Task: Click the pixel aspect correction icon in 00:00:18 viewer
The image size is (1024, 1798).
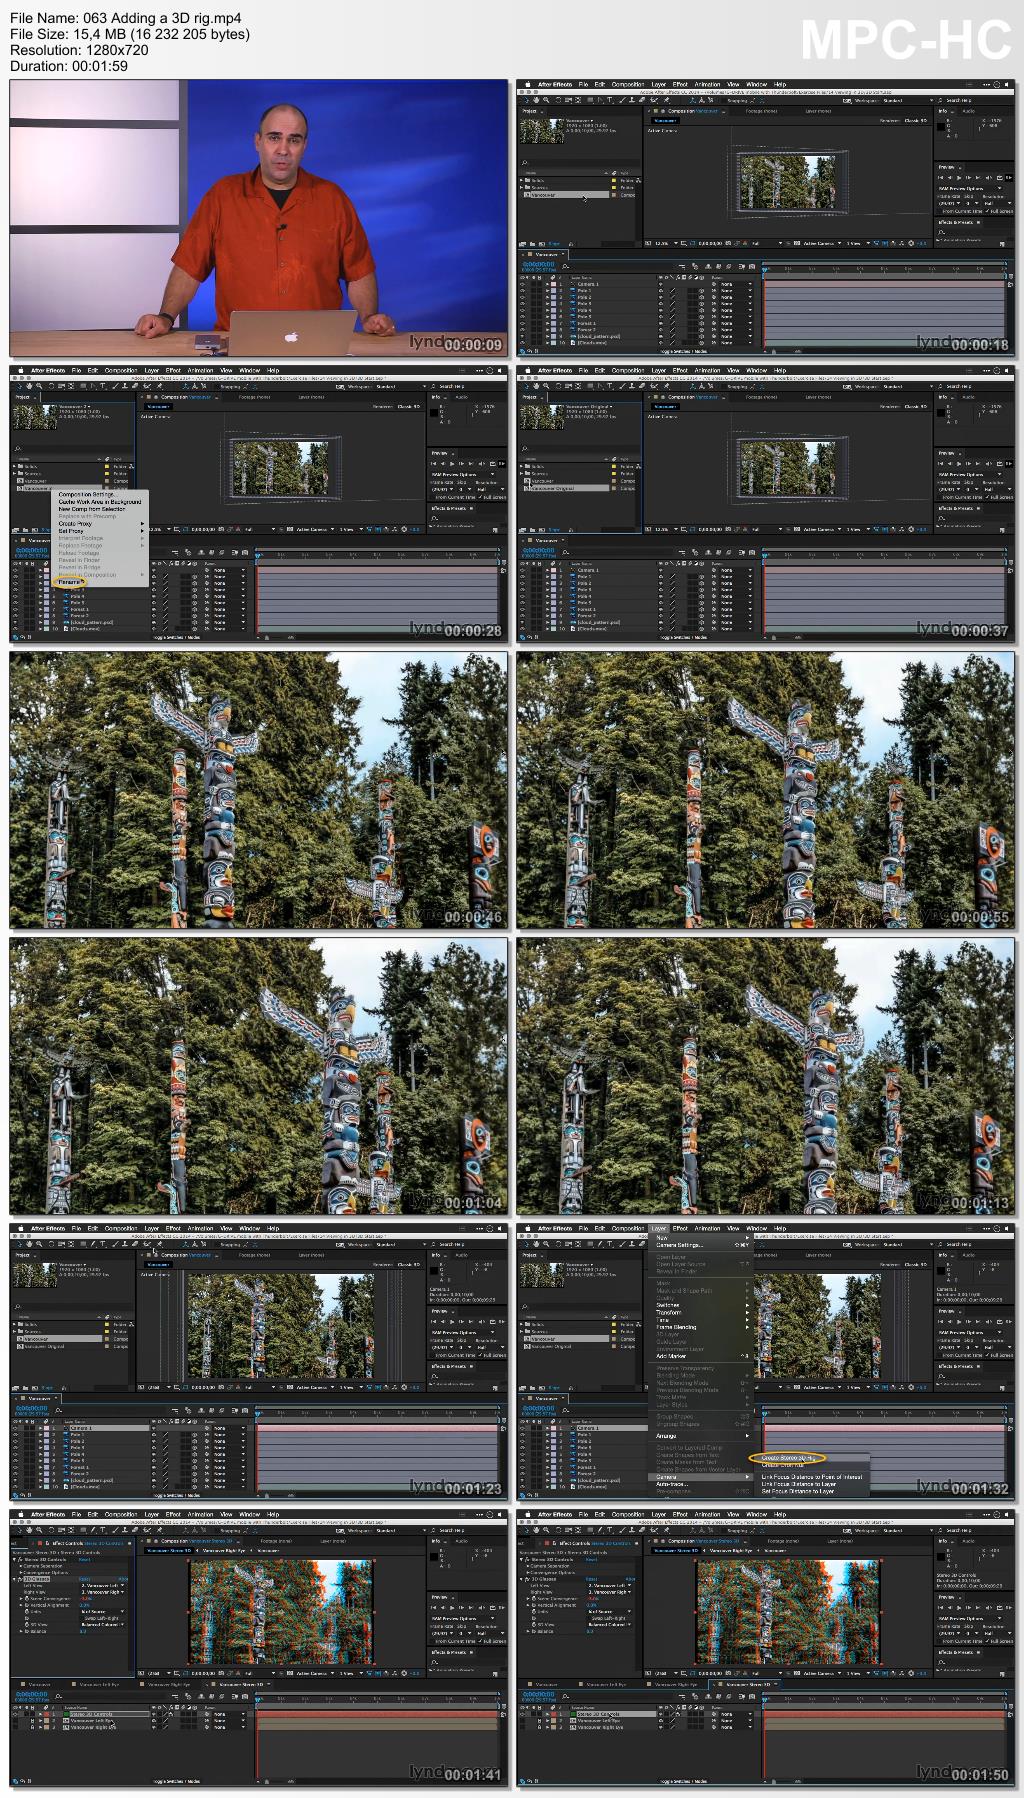Action: pyautogui.click(x=877, y=243)
